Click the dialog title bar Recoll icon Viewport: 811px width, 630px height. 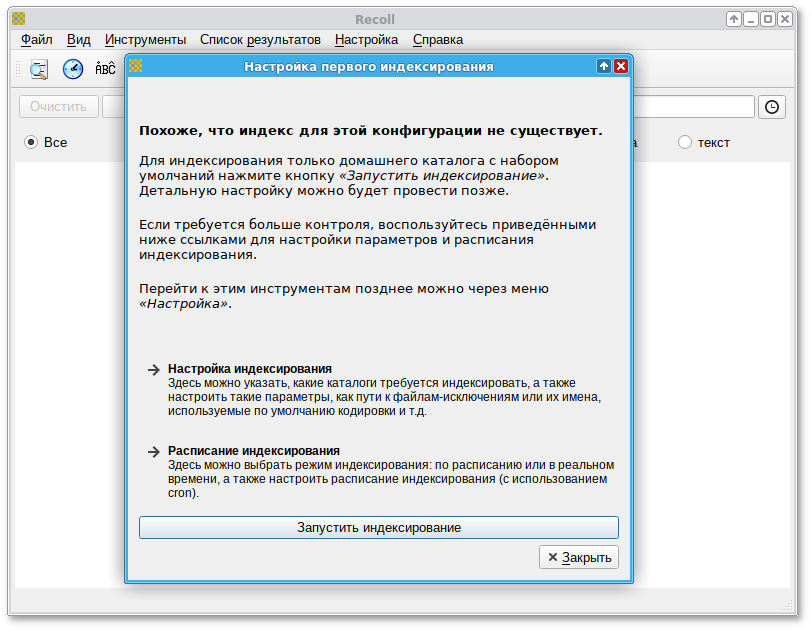tap(136, 66)
